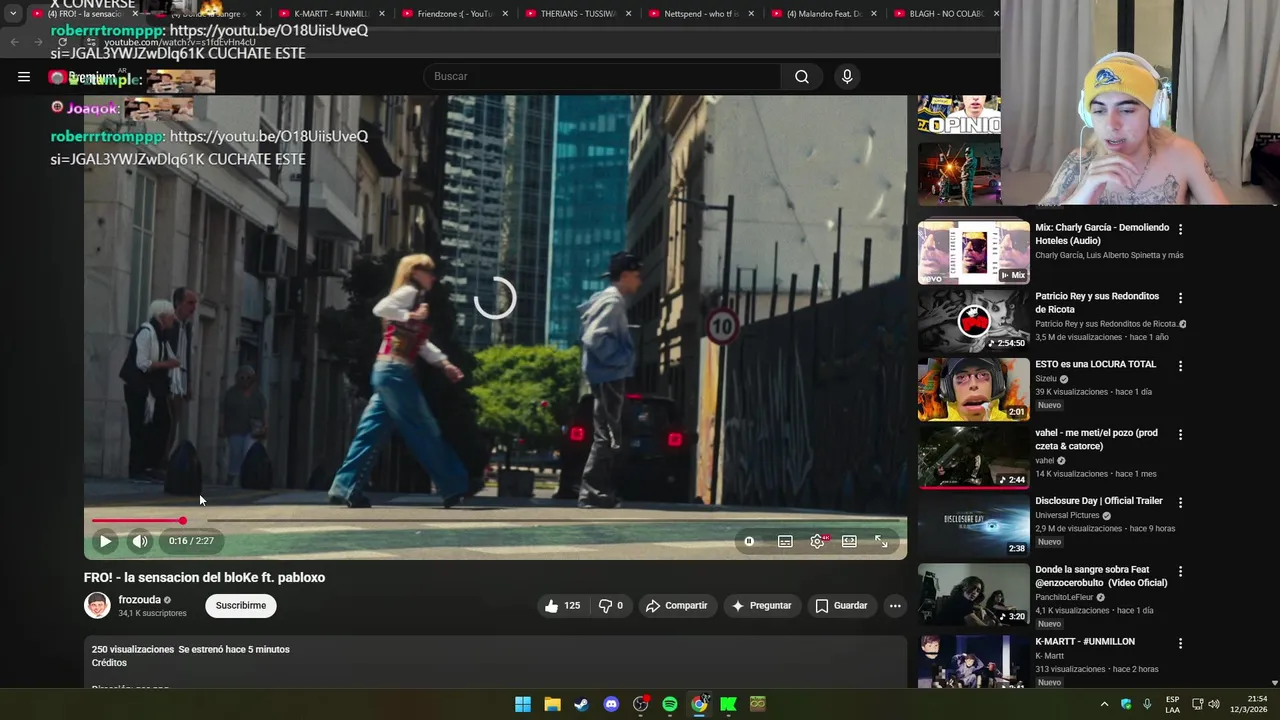Open Chrome from the taskbar
Screen dimensions: 1280x720
(x=699, y=704)
